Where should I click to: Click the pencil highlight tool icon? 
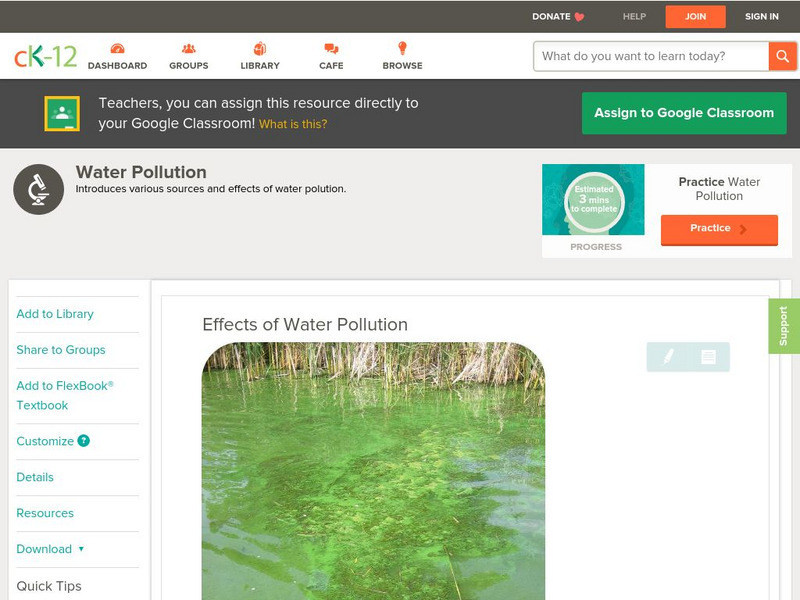tap(668, 357)
